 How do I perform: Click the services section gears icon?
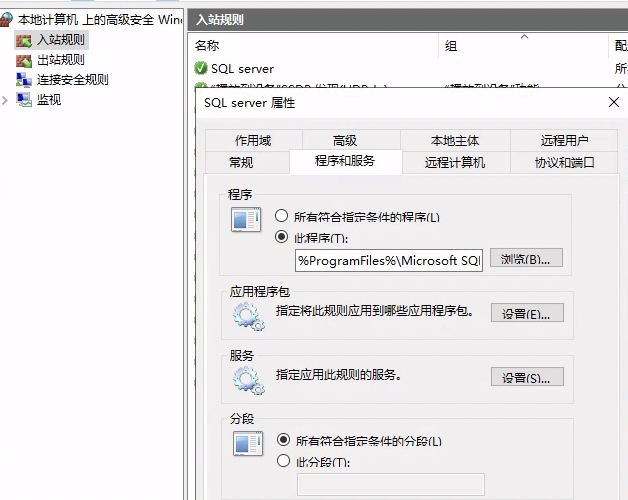(249, 381)
